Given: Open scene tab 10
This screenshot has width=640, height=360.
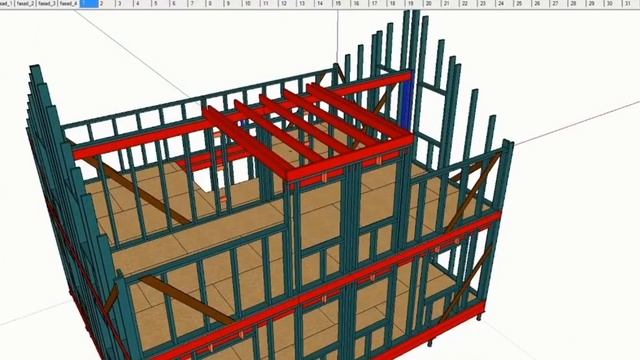Looking at the screenshot, I should tap(252, 4).
